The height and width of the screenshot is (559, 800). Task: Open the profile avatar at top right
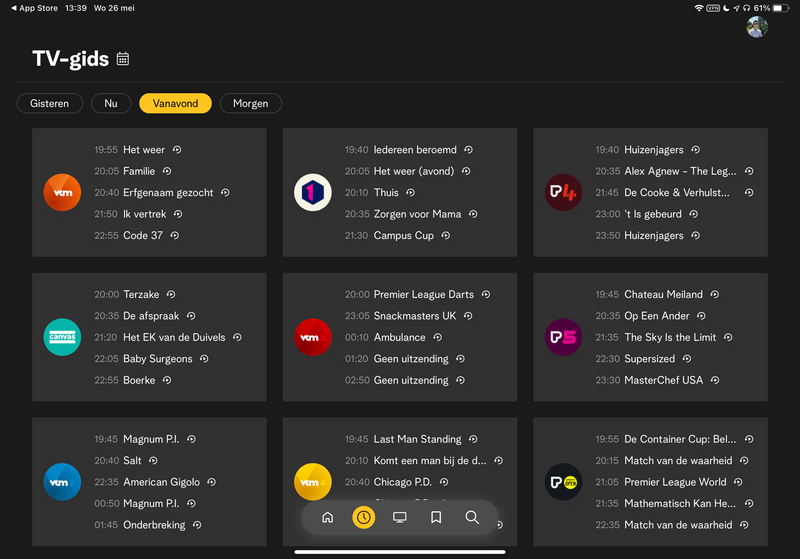(757, 27)
